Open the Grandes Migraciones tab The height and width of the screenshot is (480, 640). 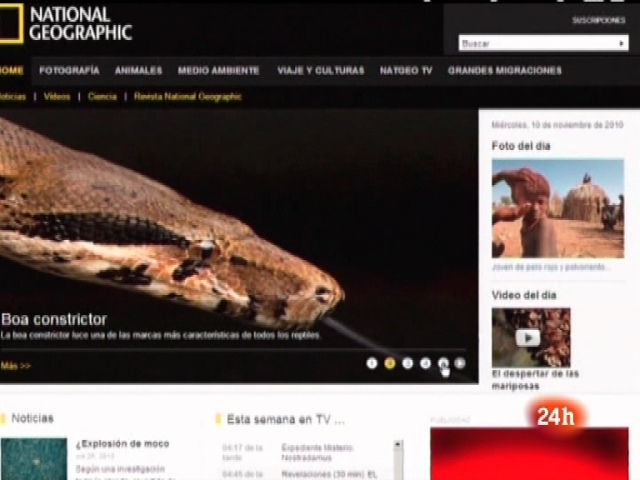coord(504,71)
